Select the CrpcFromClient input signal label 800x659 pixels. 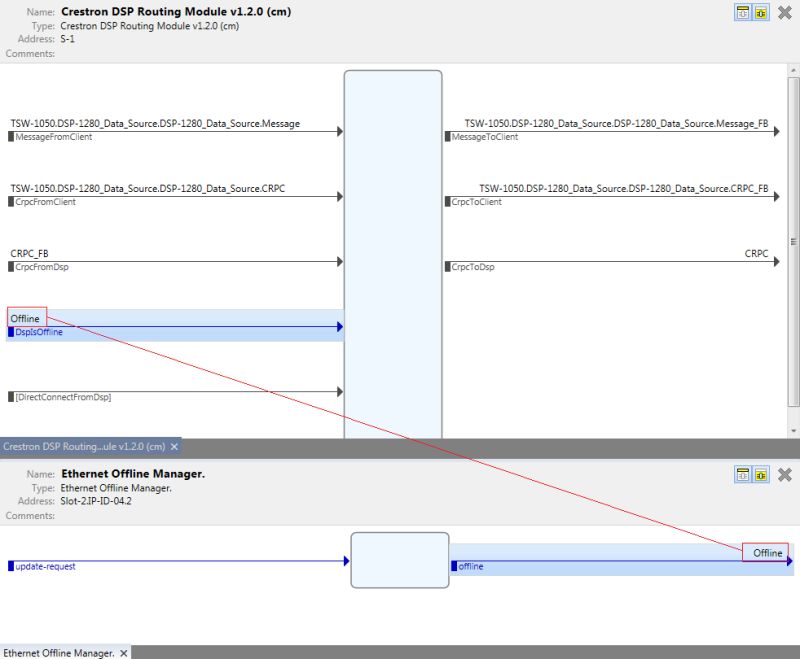click(45, 202)
